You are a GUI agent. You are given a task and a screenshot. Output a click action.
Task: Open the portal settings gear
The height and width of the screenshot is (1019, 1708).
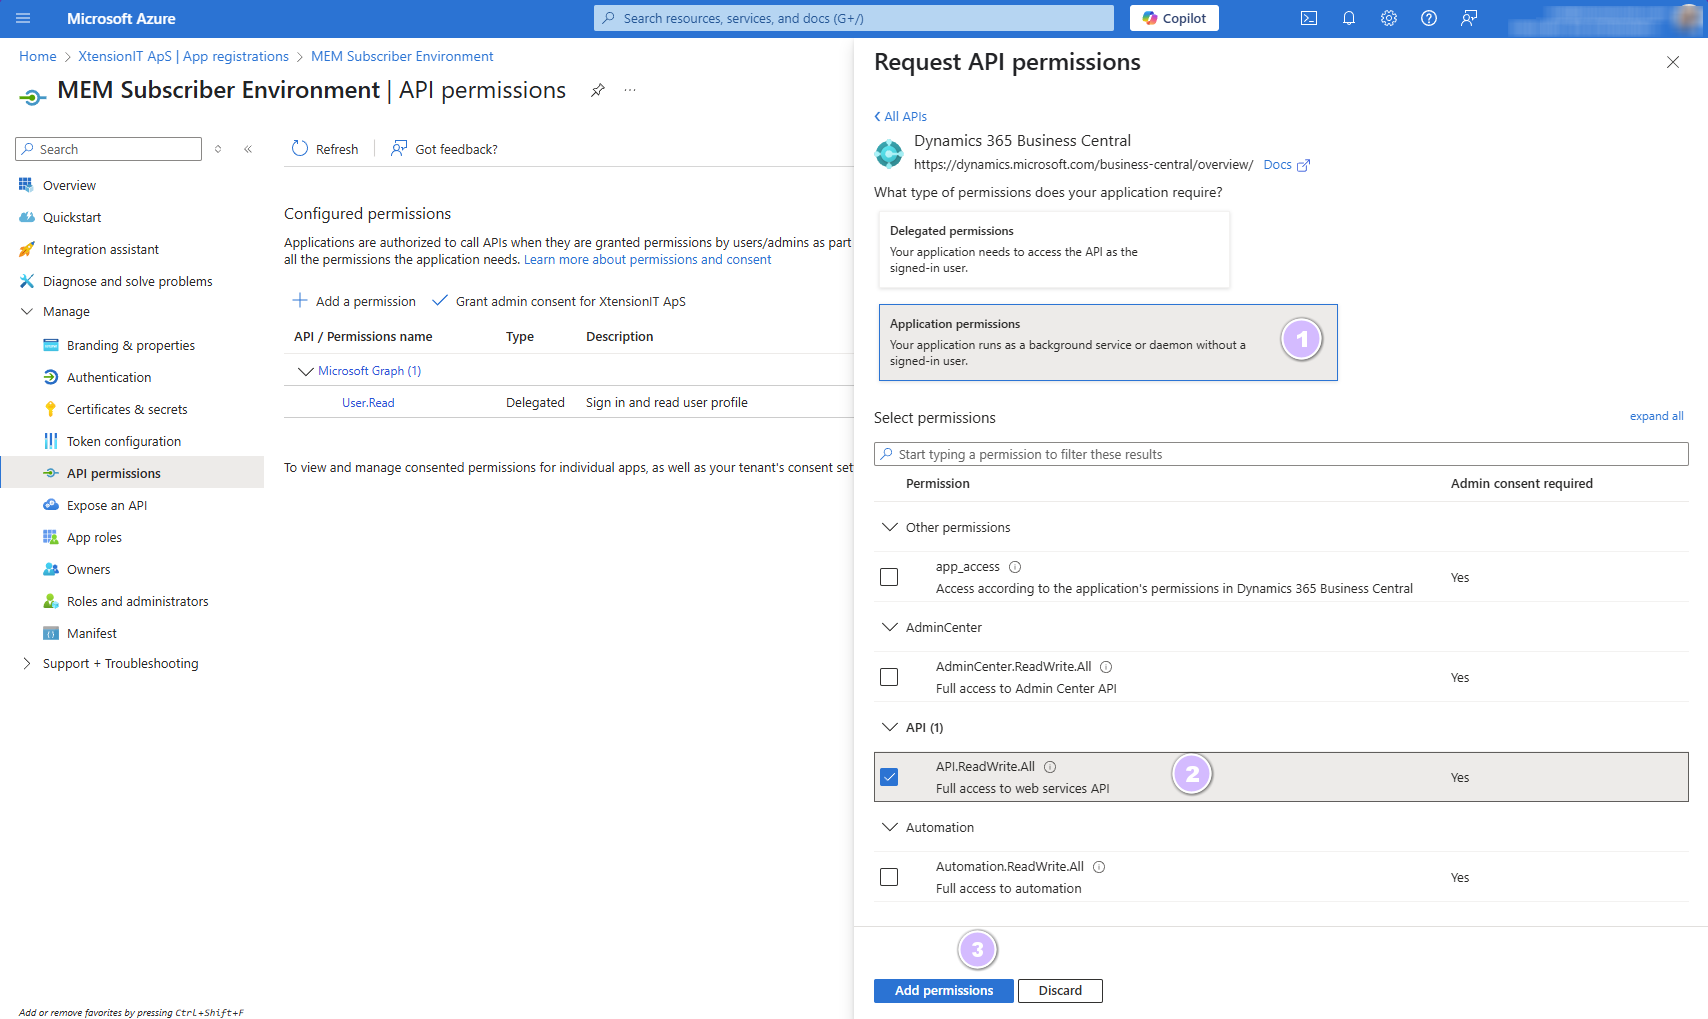coord(1388,18)
